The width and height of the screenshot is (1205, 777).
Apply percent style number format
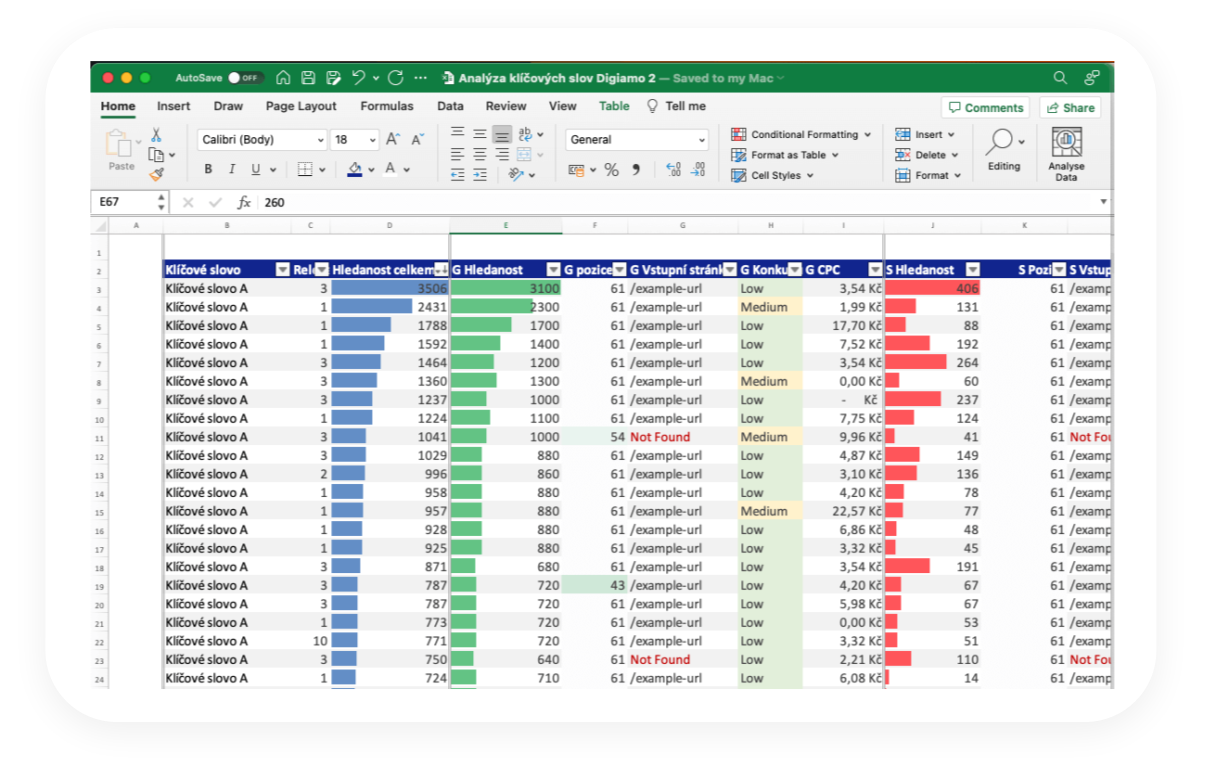(x=611, y=170)
